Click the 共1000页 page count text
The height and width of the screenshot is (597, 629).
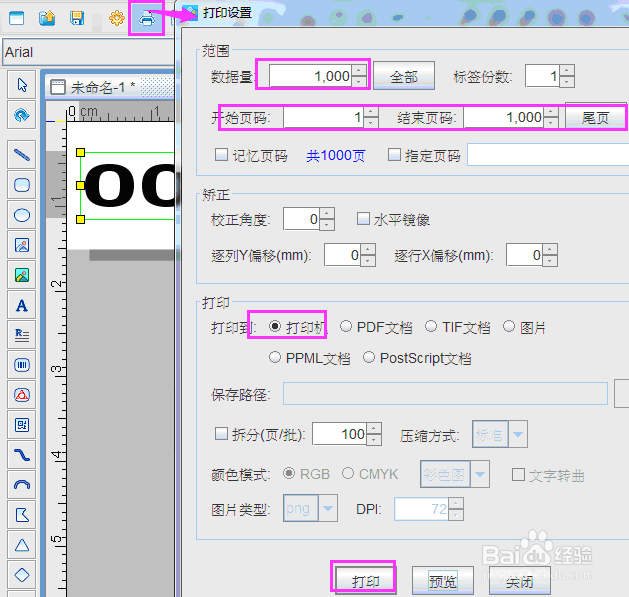point(335,155)
